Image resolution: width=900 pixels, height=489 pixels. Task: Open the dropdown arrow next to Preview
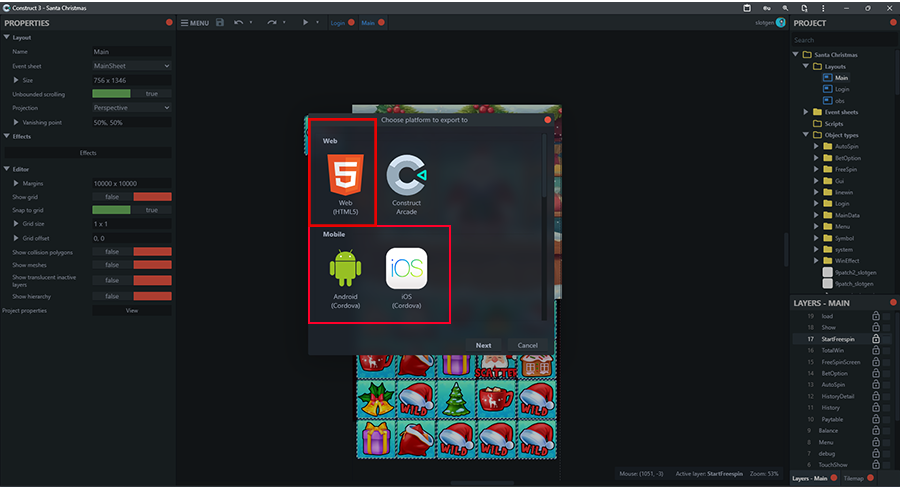(x=317, y=22)
